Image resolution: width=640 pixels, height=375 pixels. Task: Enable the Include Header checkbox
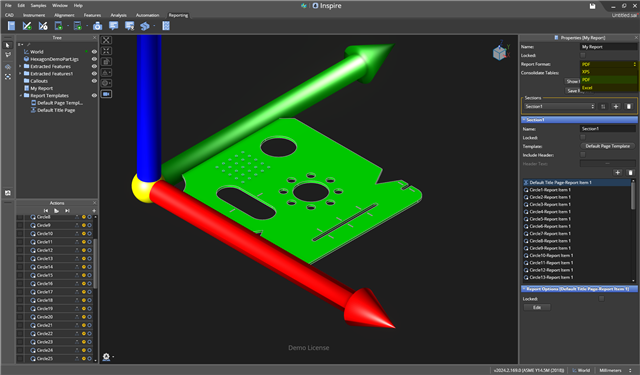pyautogui.click(x=583, y=155)
